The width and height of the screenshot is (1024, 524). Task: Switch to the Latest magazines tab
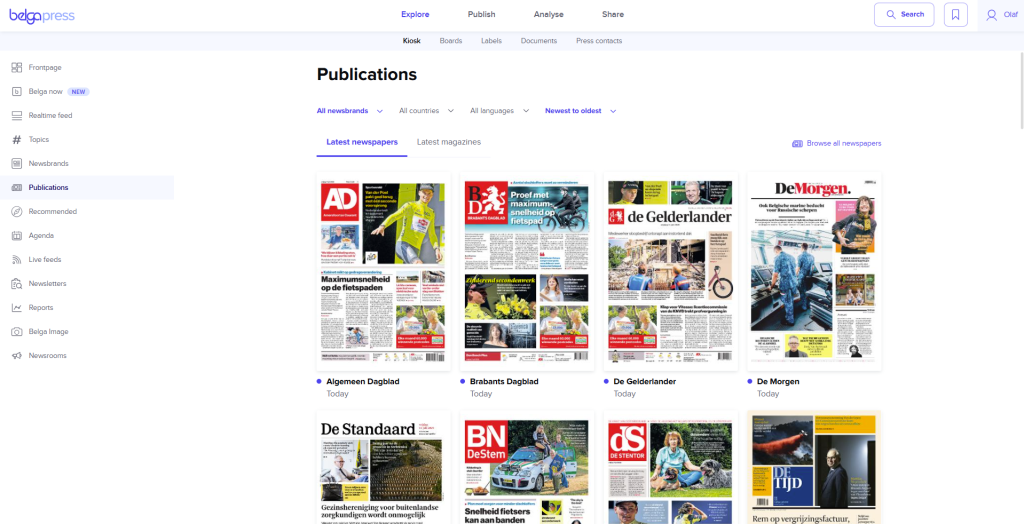(x=449, y=142)
